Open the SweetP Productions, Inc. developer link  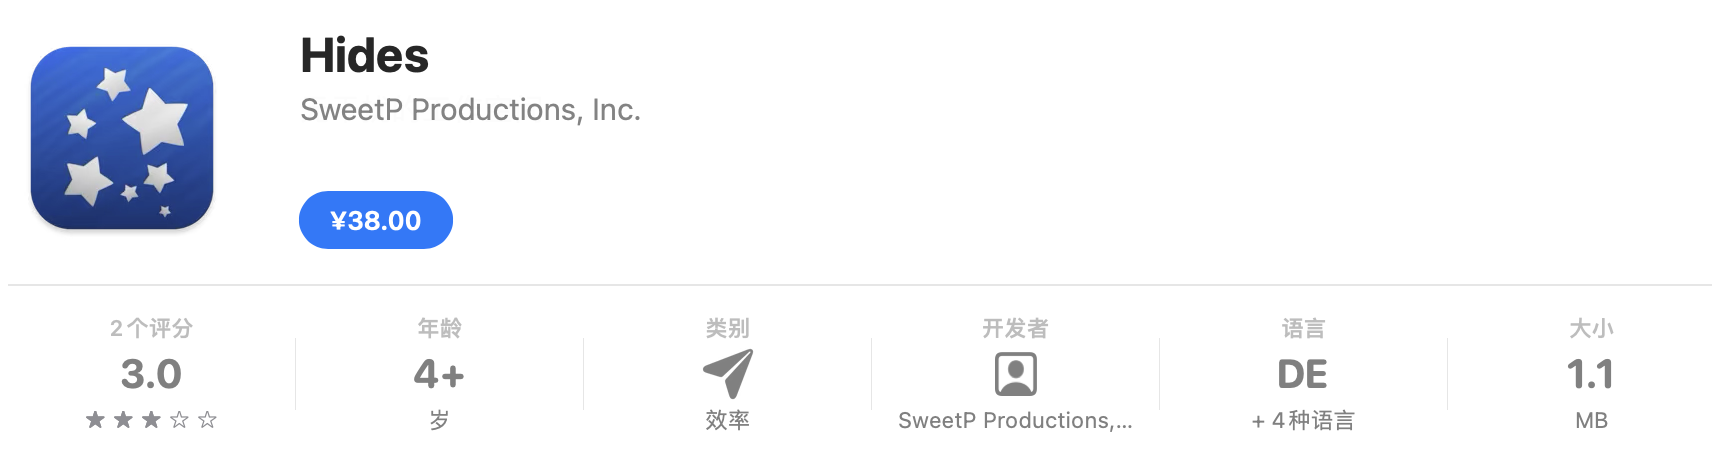pyautogui.click(x=470, y=110)
